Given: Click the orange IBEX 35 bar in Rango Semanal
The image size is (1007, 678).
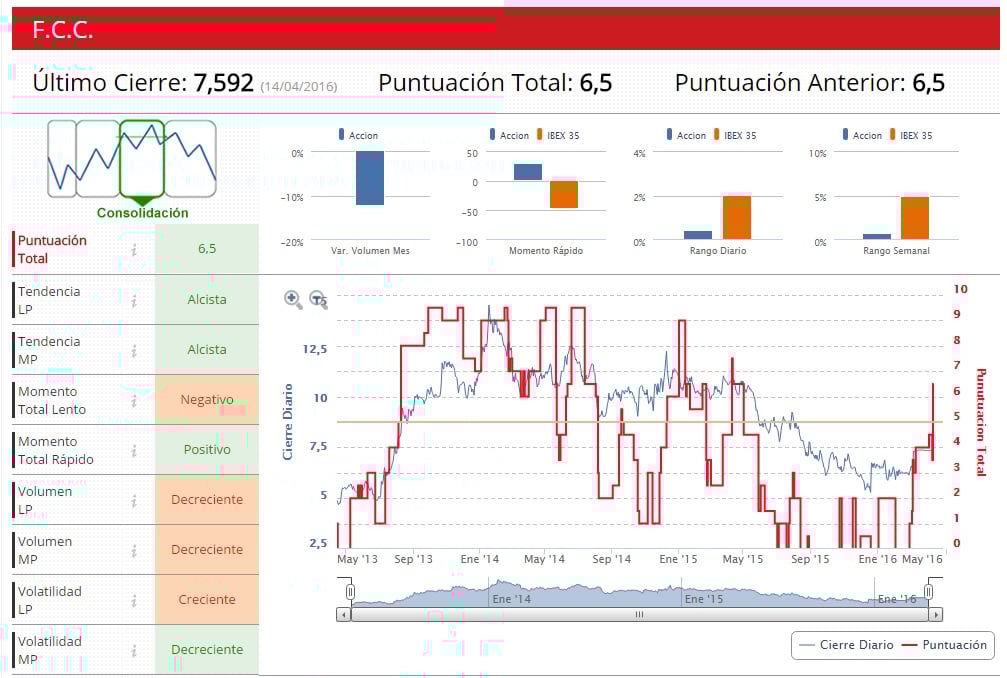Looking at the screenshot, I should (x=915, y=218).
